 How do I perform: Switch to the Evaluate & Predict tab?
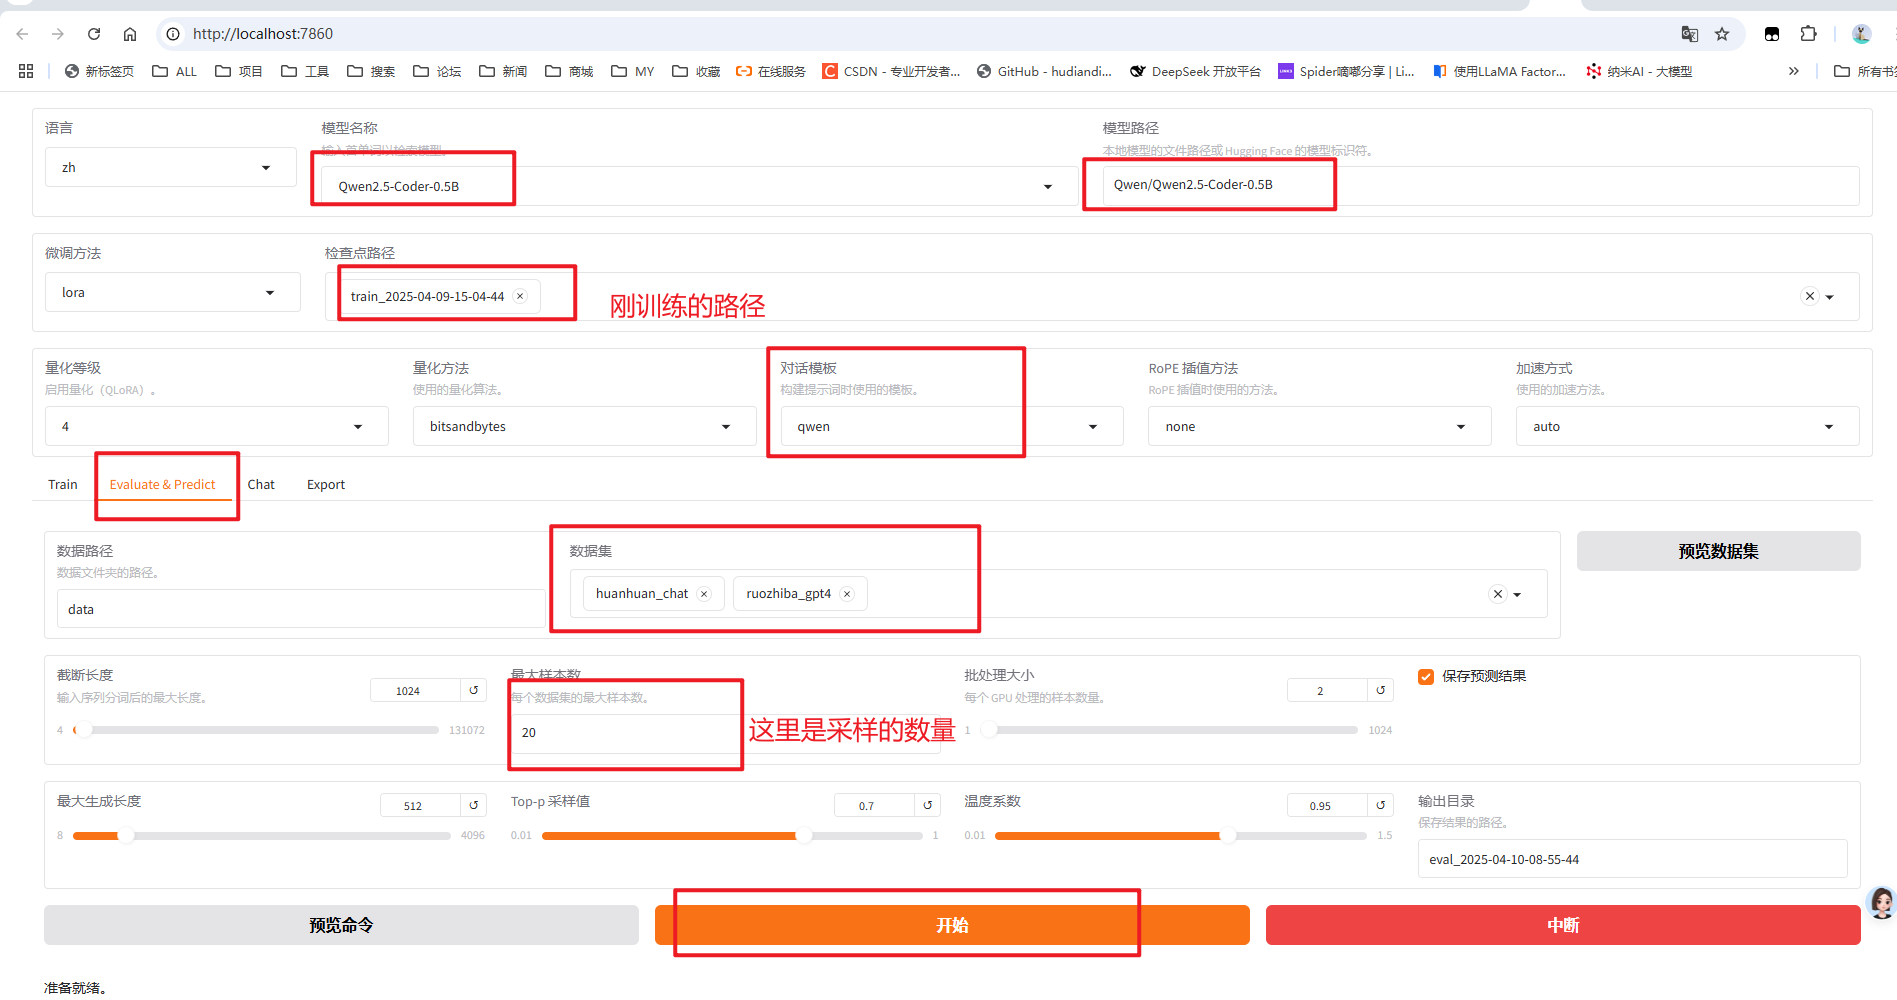click(162, 484)
